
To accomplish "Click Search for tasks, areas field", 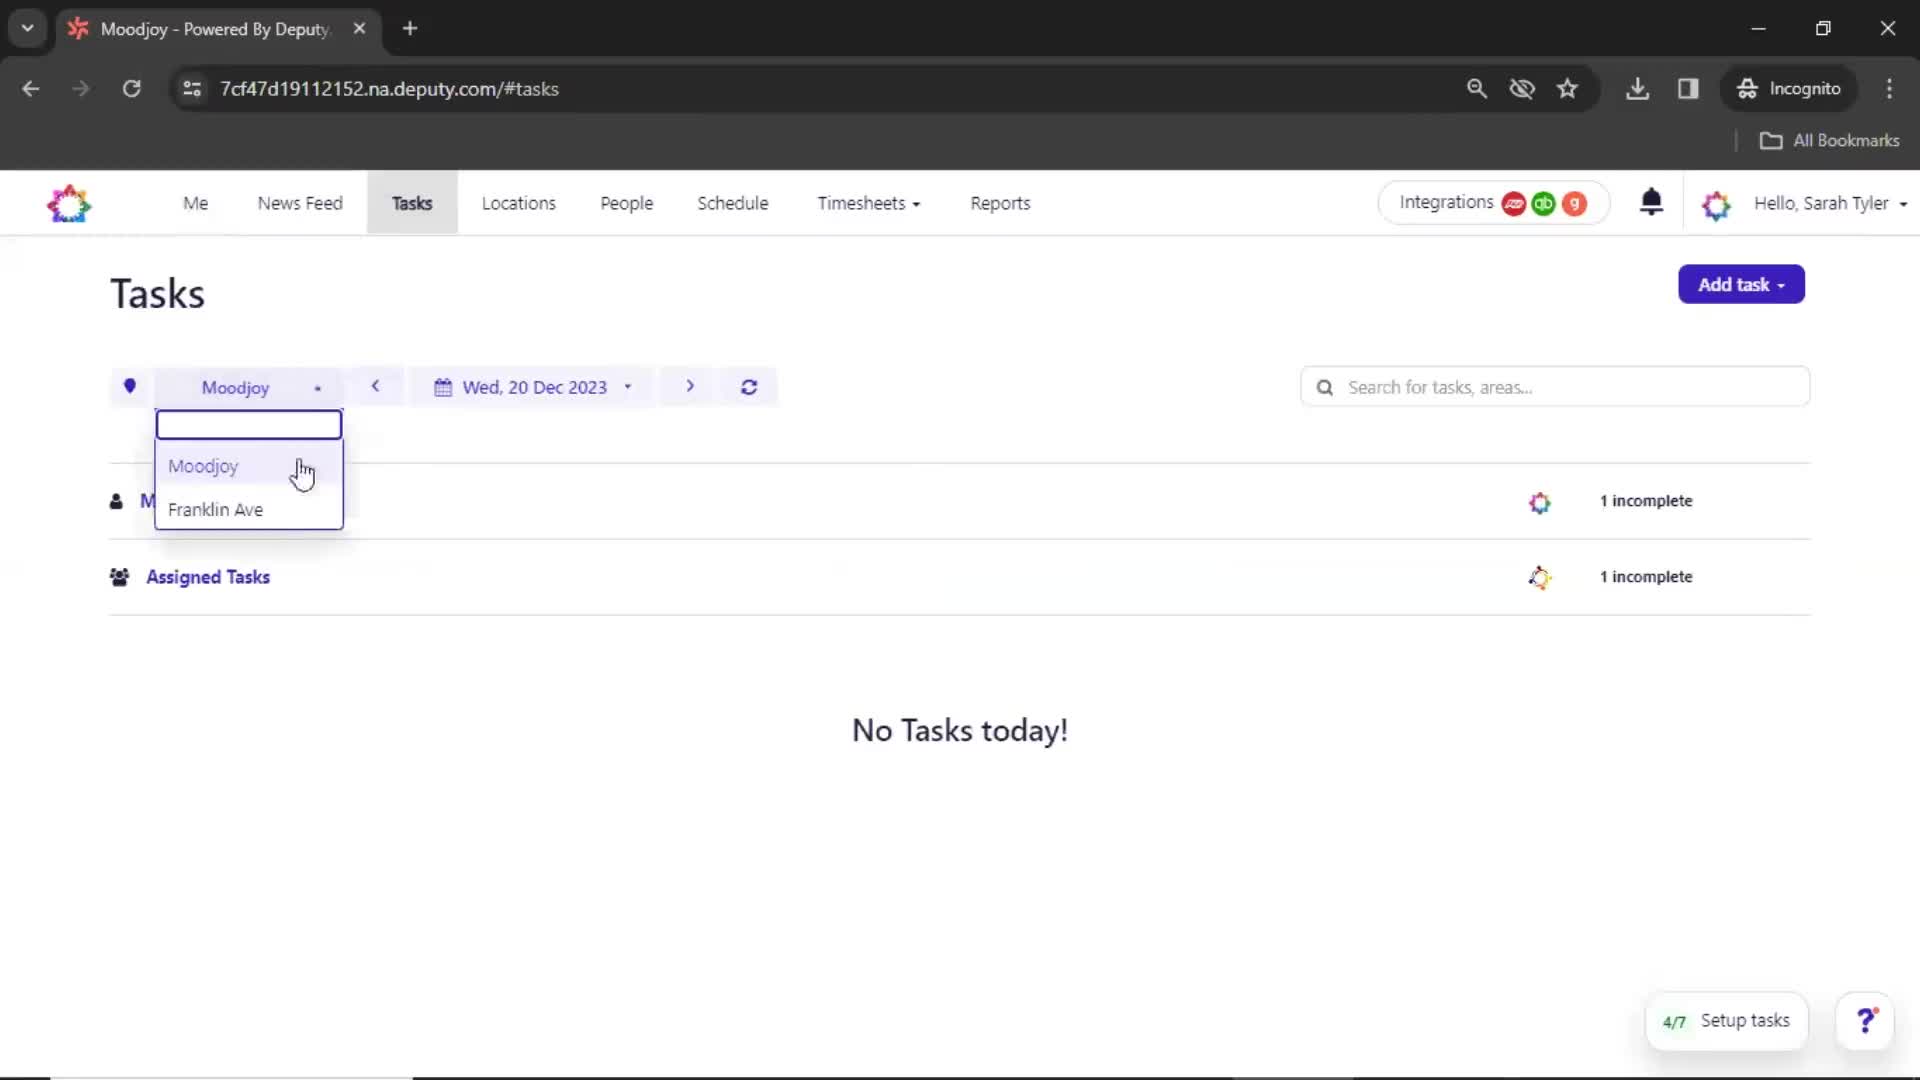I will click(1555, 387).
